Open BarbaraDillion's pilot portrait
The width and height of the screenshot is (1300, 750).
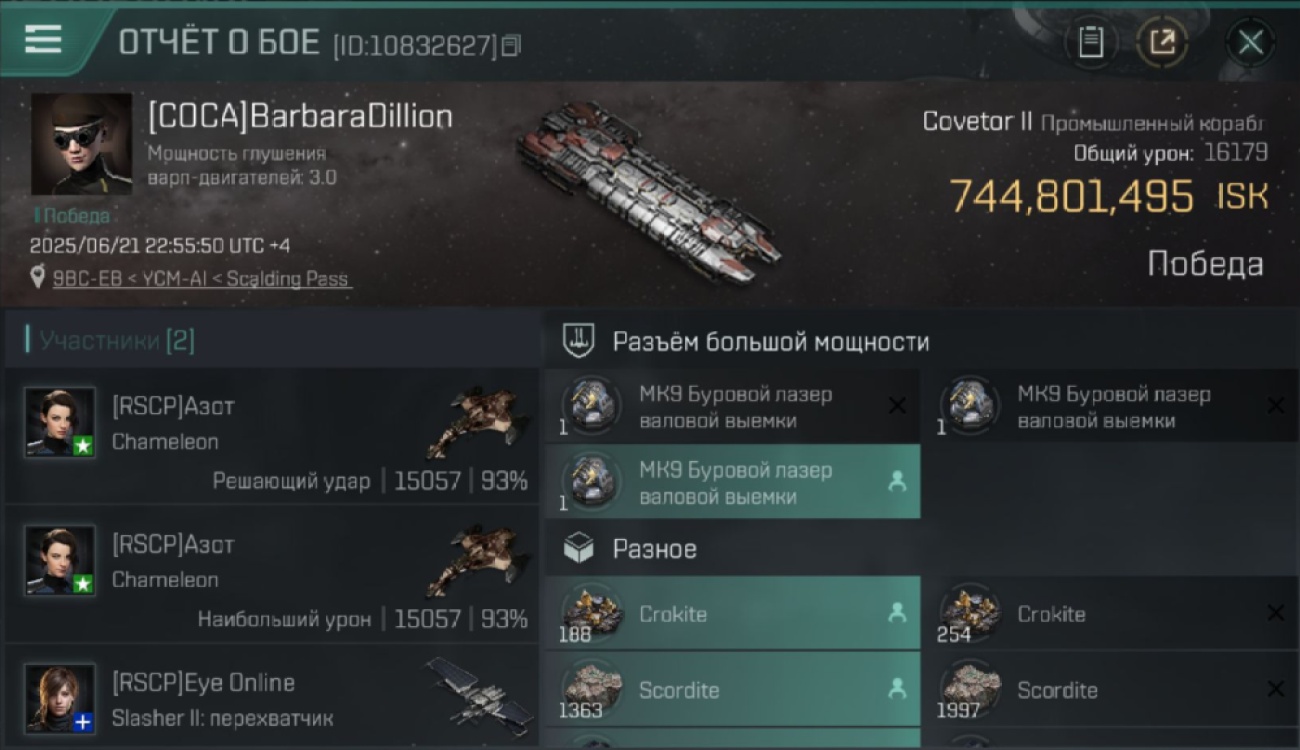click(x=81, y=144)
